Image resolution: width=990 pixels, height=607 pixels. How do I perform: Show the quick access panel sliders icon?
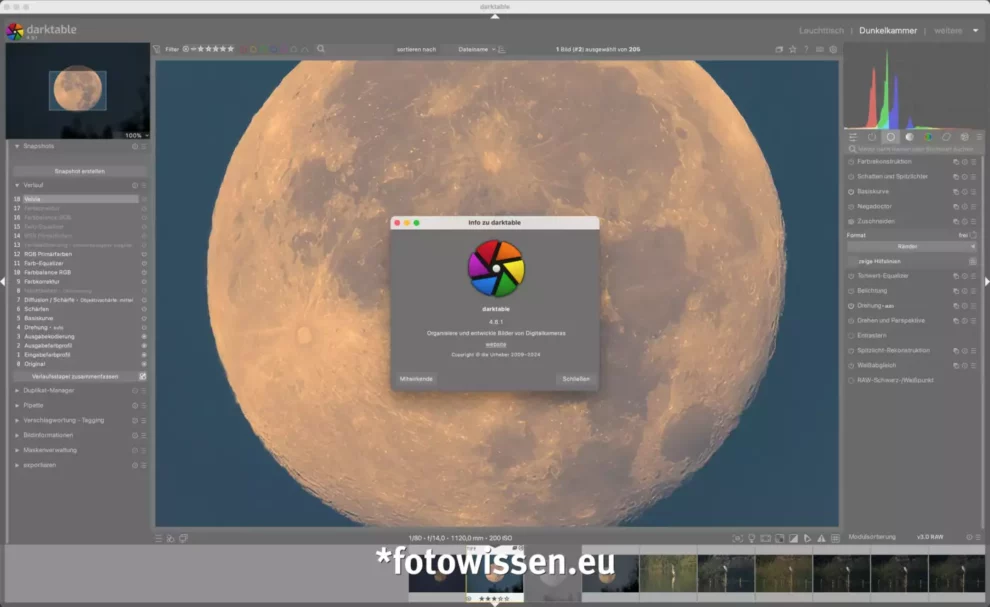click(x=853, y=137)
